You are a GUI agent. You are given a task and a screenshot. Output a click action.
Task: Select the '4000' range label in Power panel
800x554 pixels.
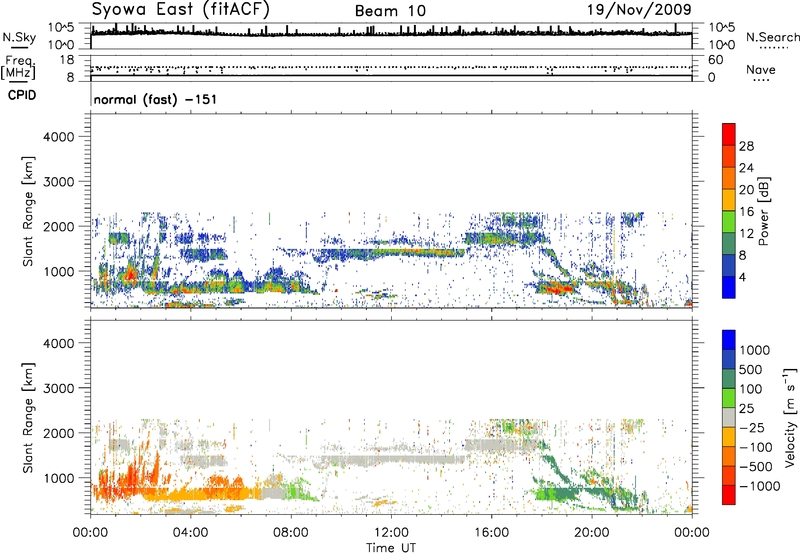pos(58,137)
